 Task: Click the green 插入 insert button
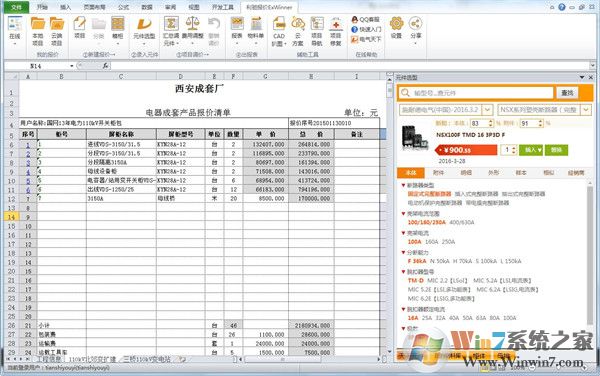[531, 150]
